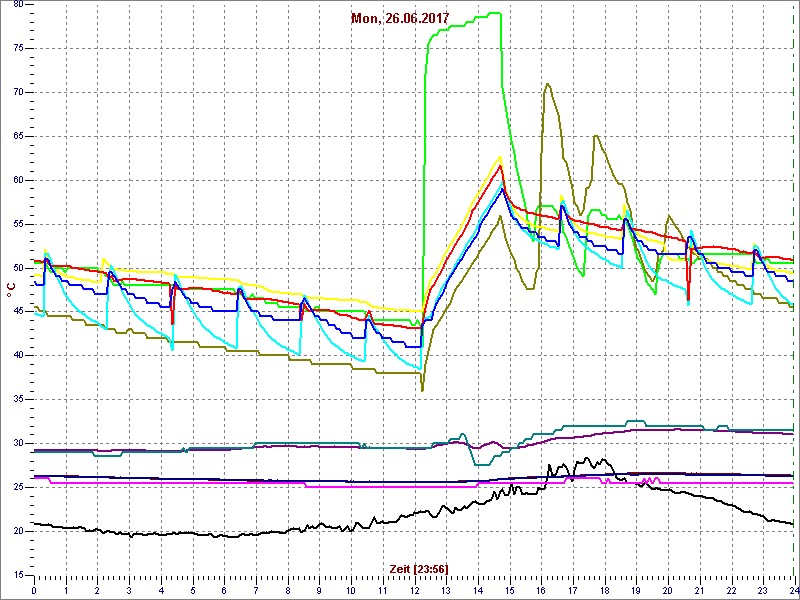This screenshot has height=600, width=800.
Task: Select hour 0 on the time axis
Action: pyautogui.click(x=34, y=590)
